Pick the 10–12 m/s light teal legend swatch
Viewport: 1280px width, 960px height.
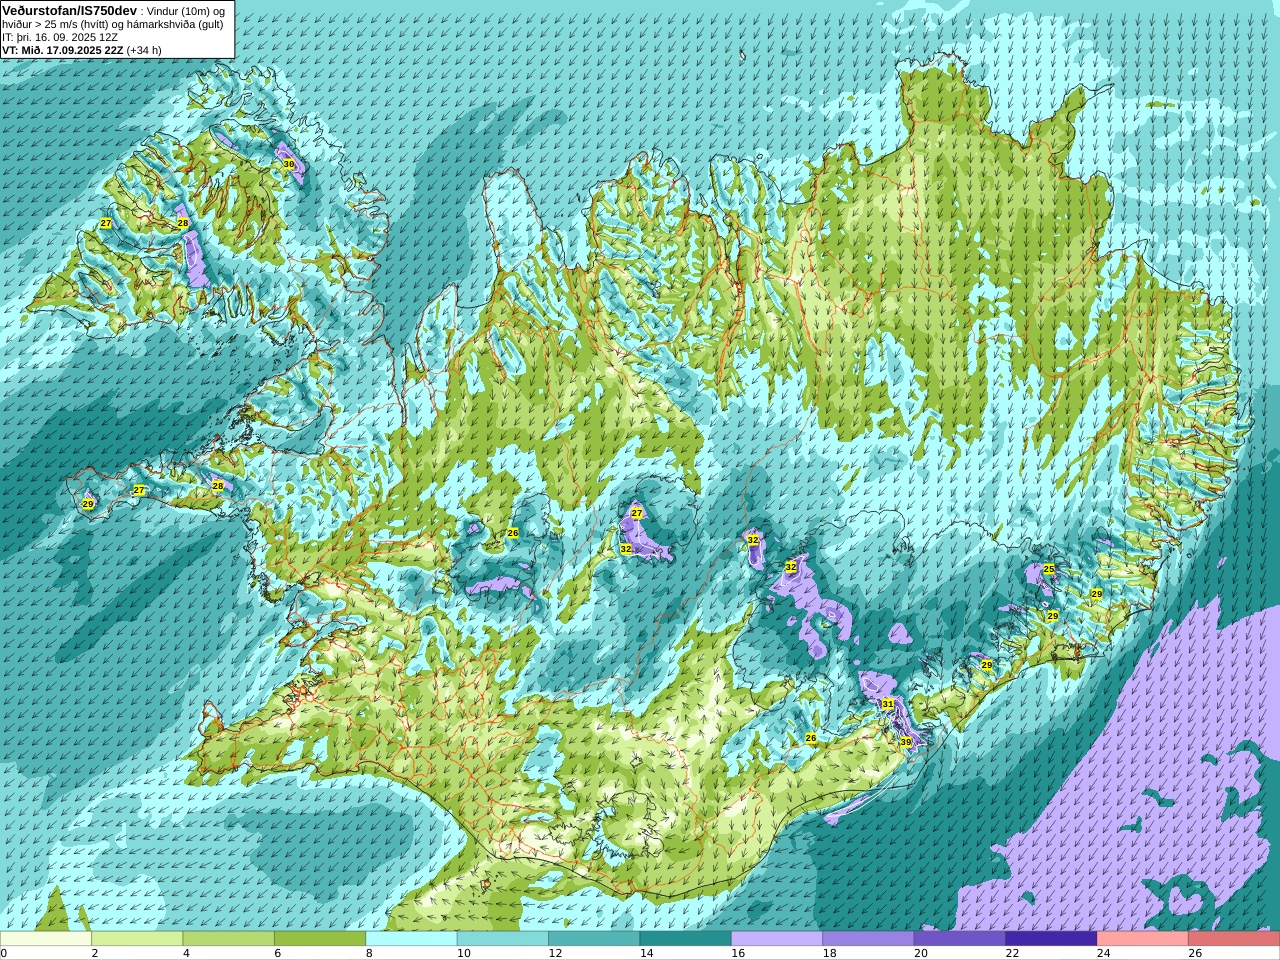[x=502, y=939]
